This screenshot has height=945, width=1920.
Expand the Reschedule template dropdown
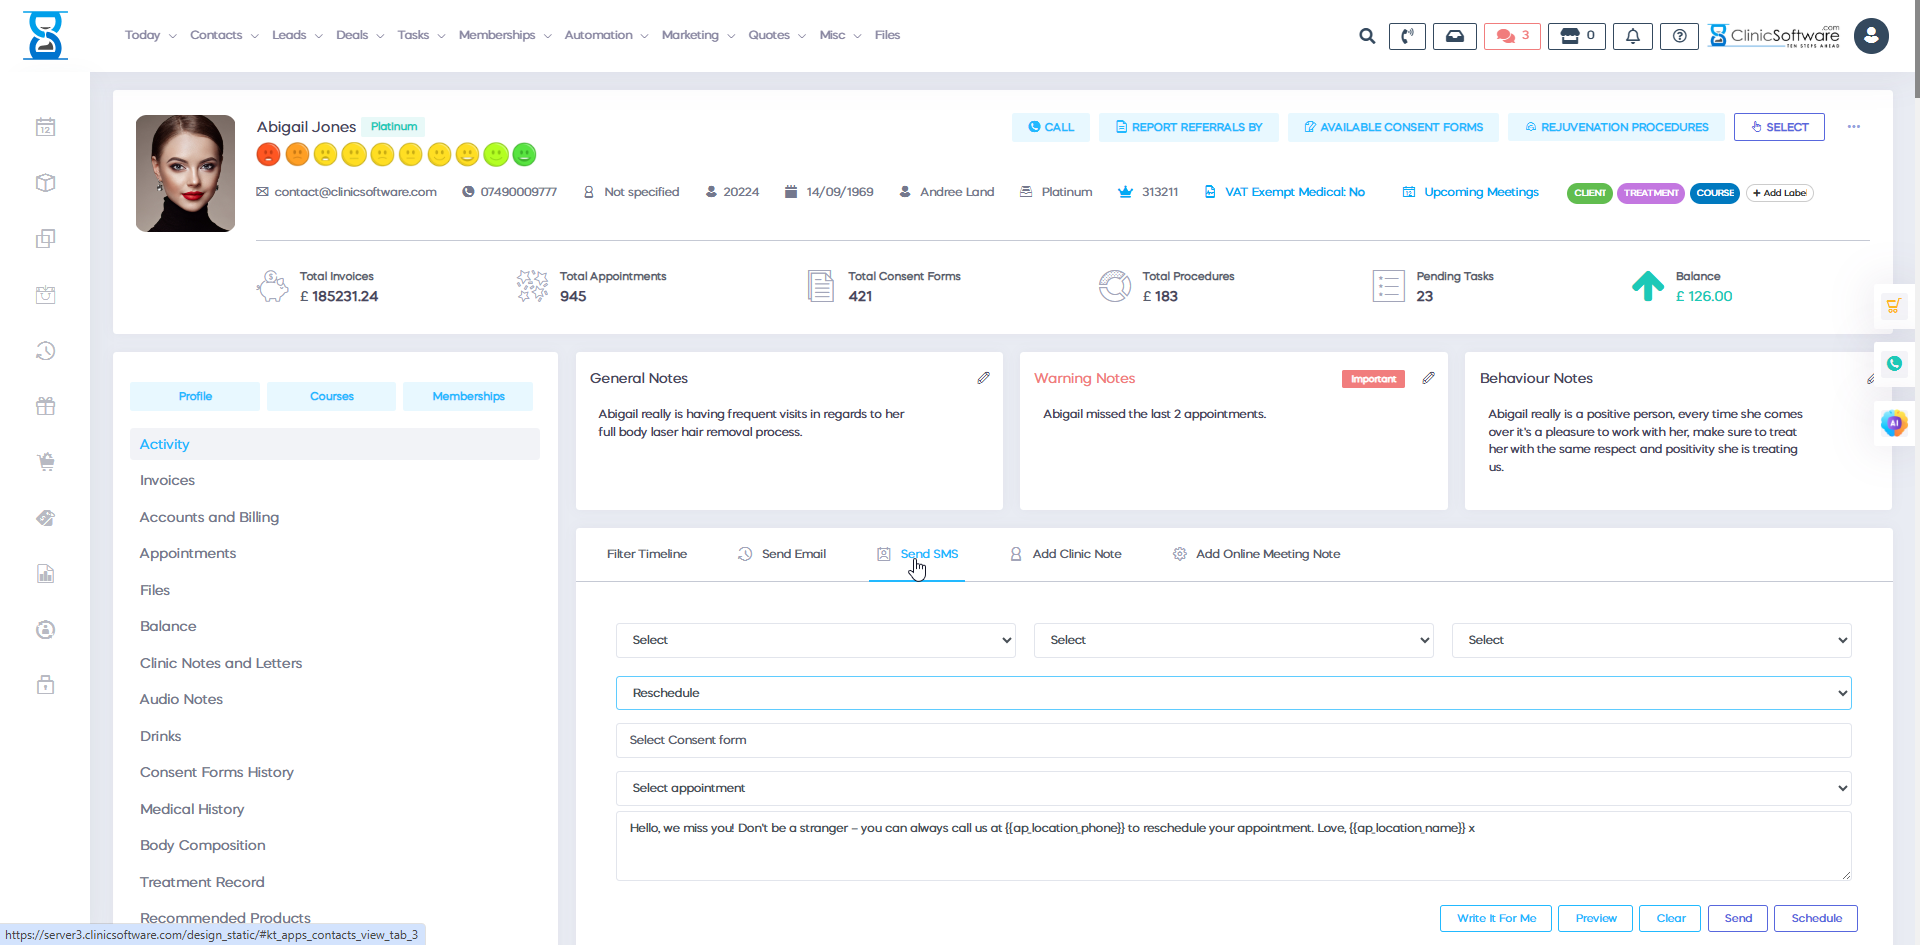1233,693
